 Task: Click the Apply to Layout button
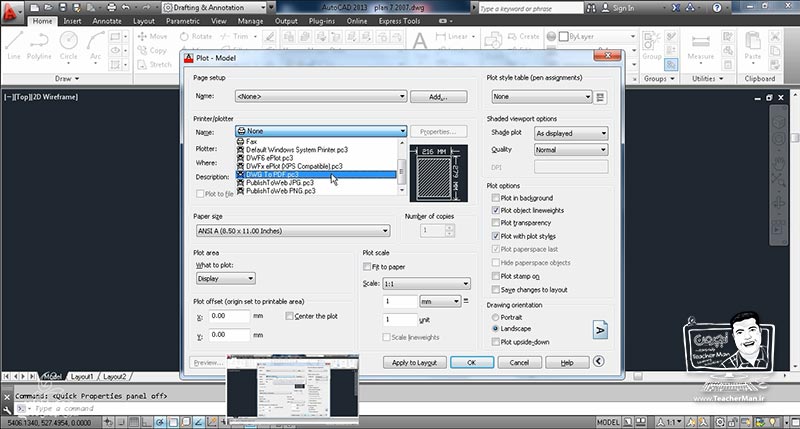tap(414, 362)
